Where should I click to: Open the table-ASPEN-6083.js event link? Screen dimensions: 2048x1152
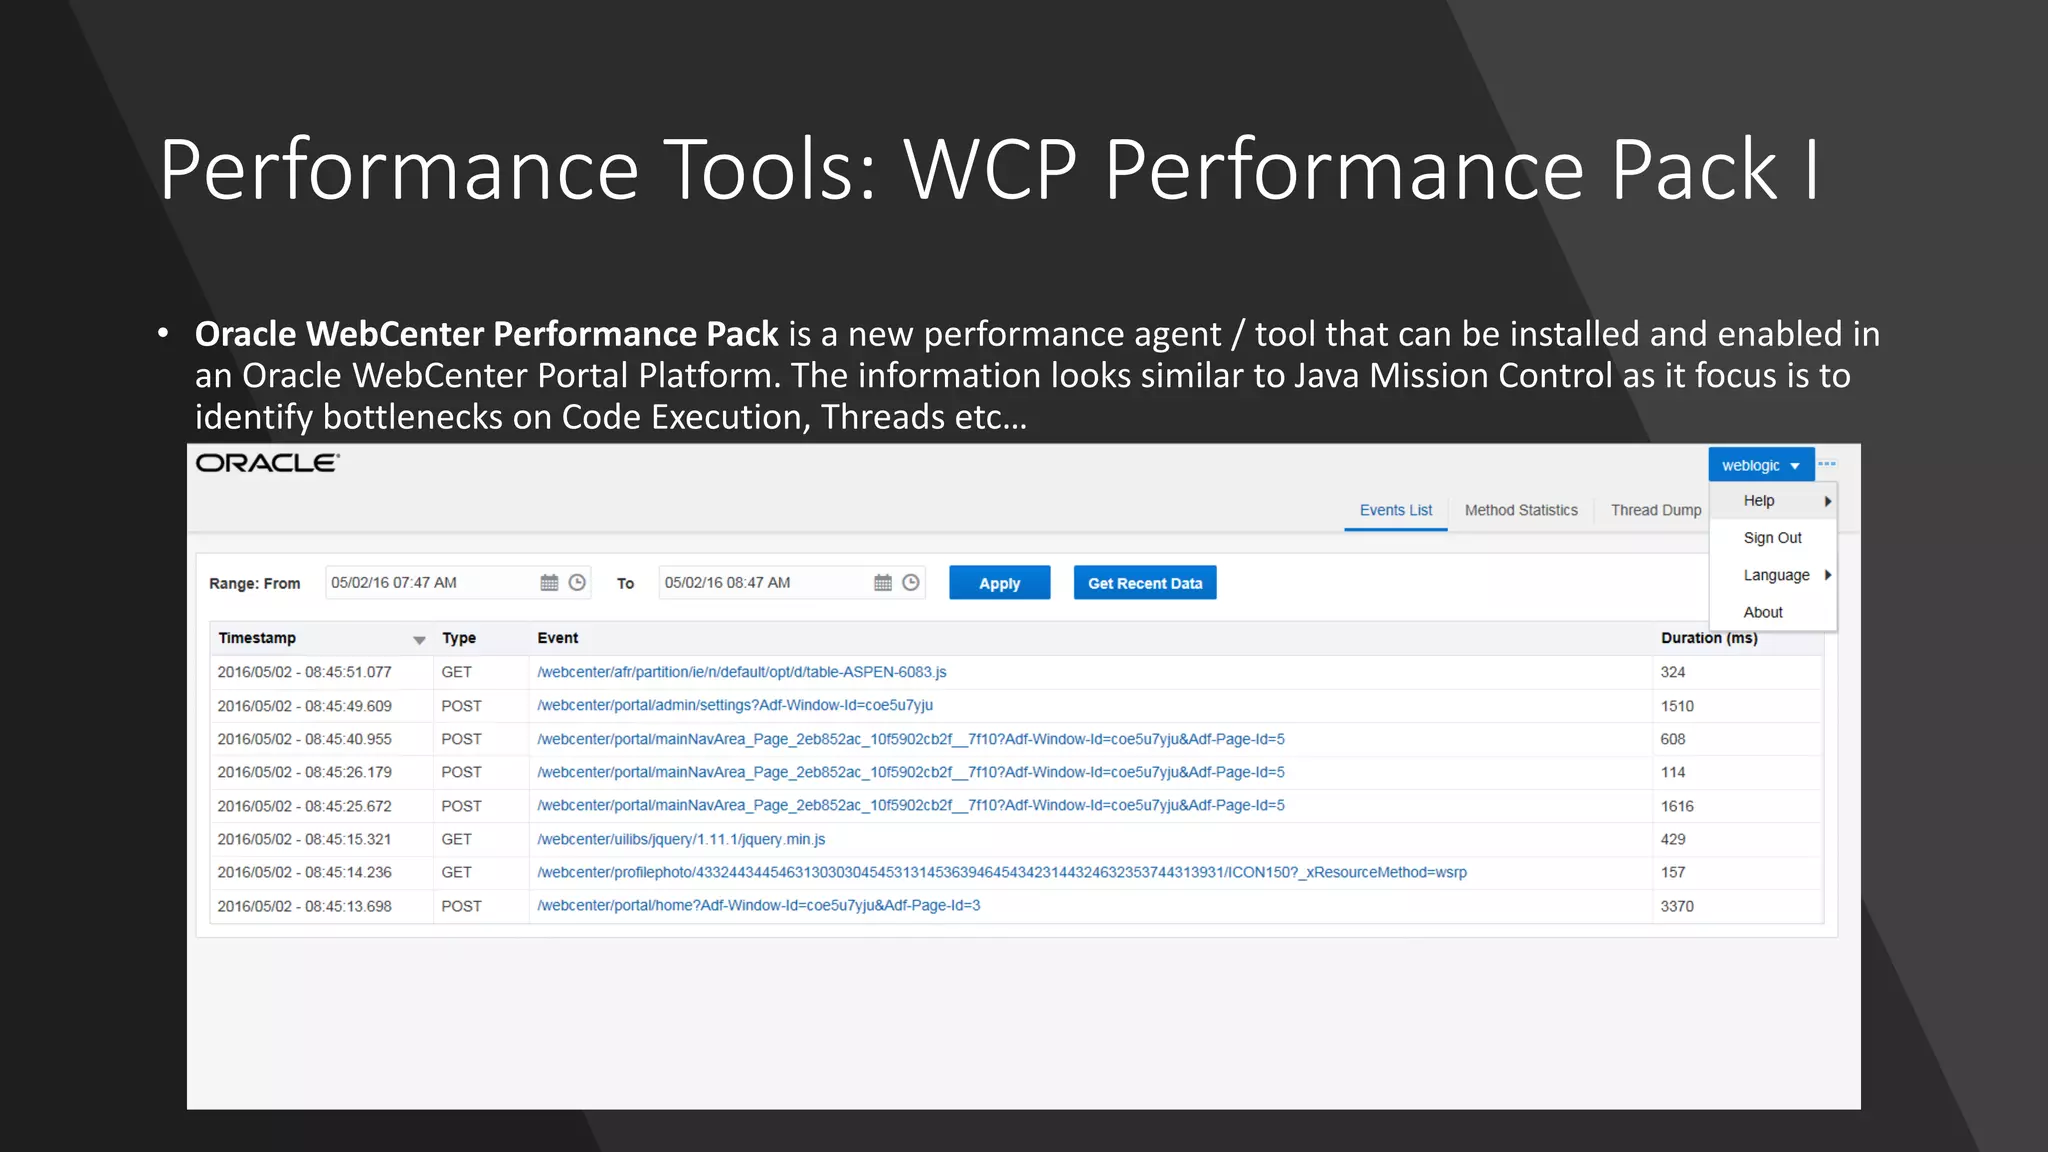(x=742, y=672)
